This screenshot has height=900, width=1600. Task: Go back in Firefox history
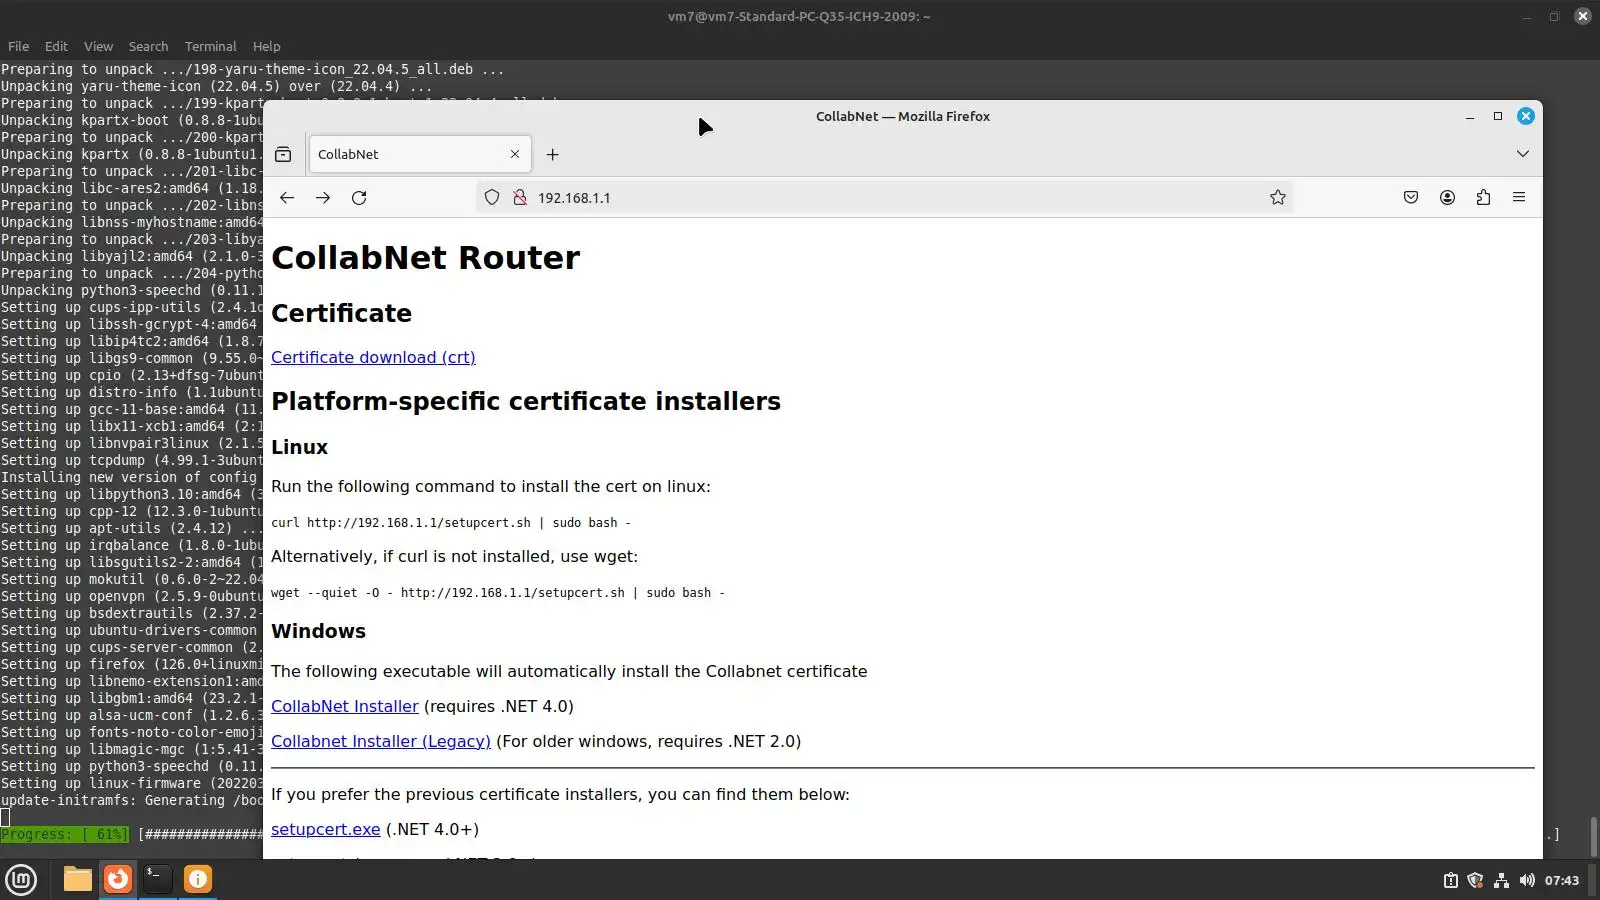(287, 198)
